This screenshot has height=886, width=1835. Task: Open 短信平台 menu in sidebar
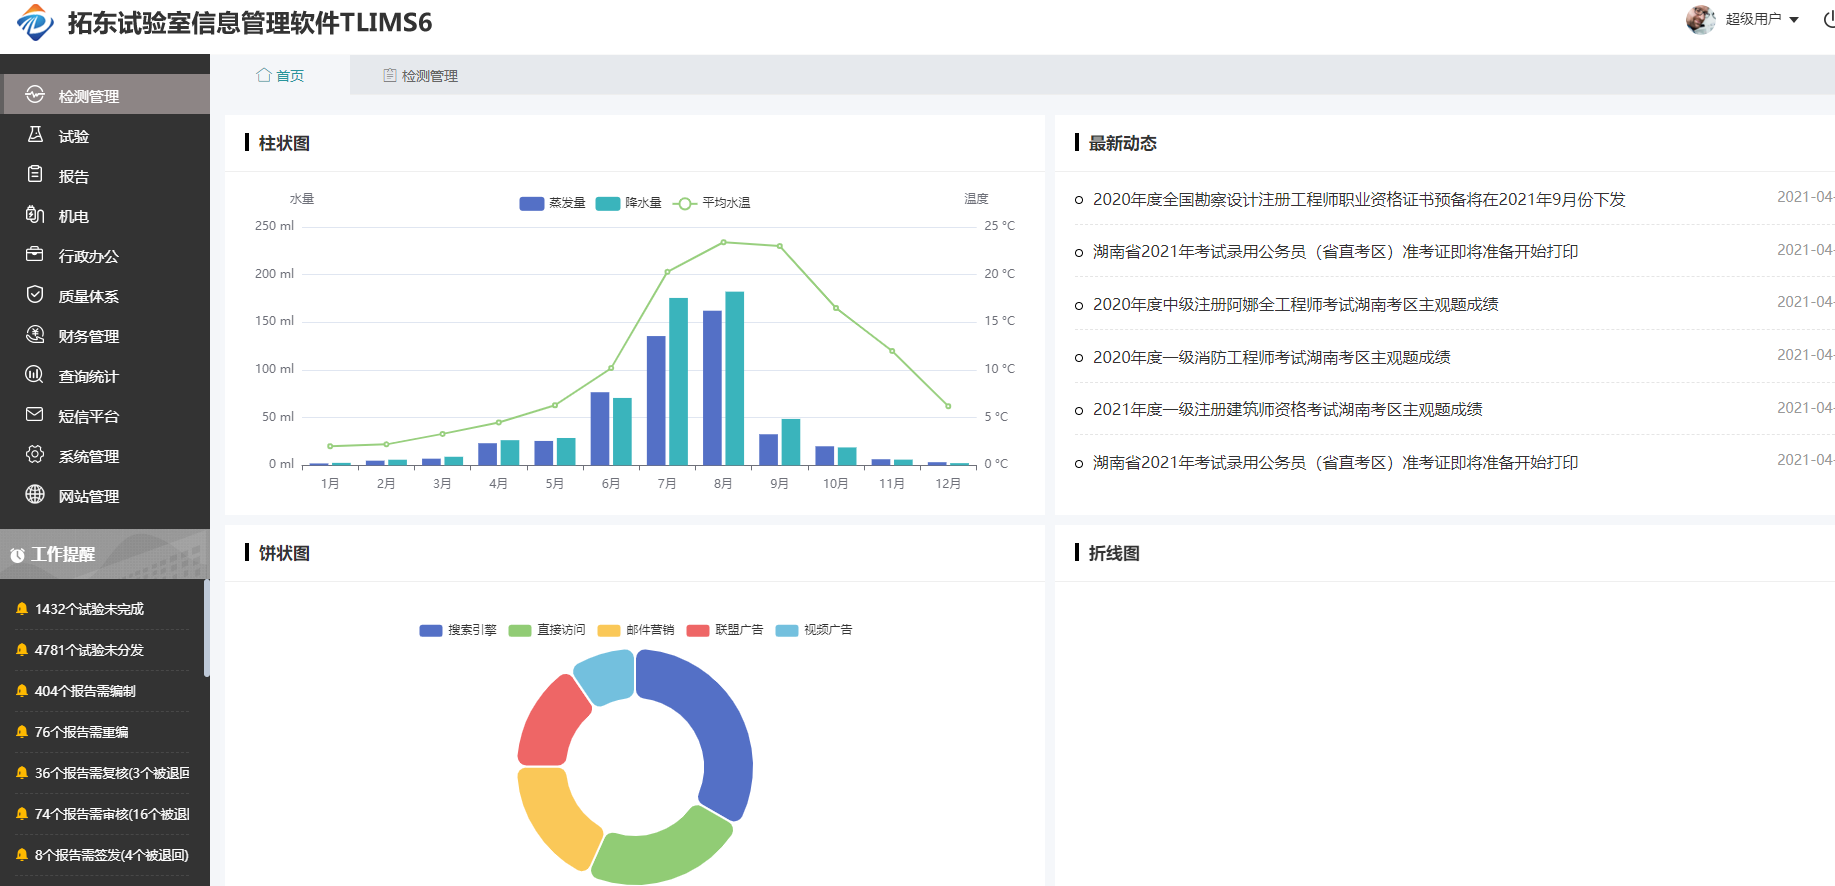pos(105,415)
